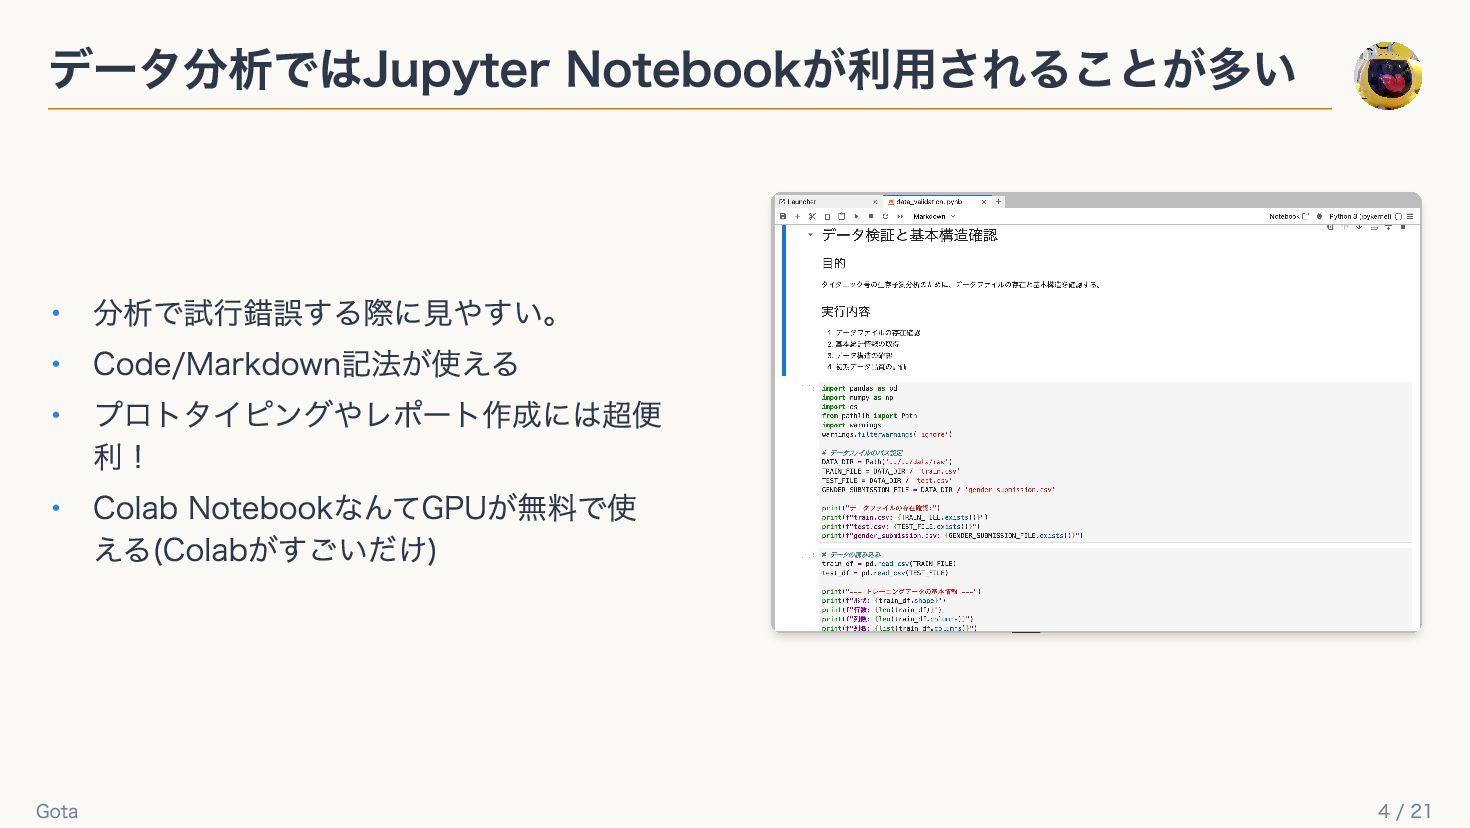The image size is (1470, 828).
Task: Duplicate the cell using the cell toolbar icon
Action: coord(1330,227)
